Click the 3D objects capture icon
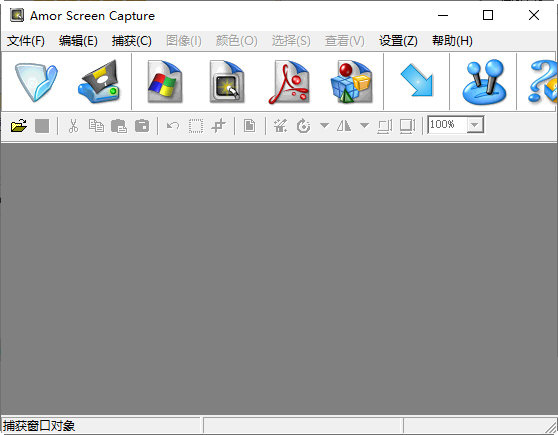The height and width of the screenshot is (435, 558). [351, 82]
